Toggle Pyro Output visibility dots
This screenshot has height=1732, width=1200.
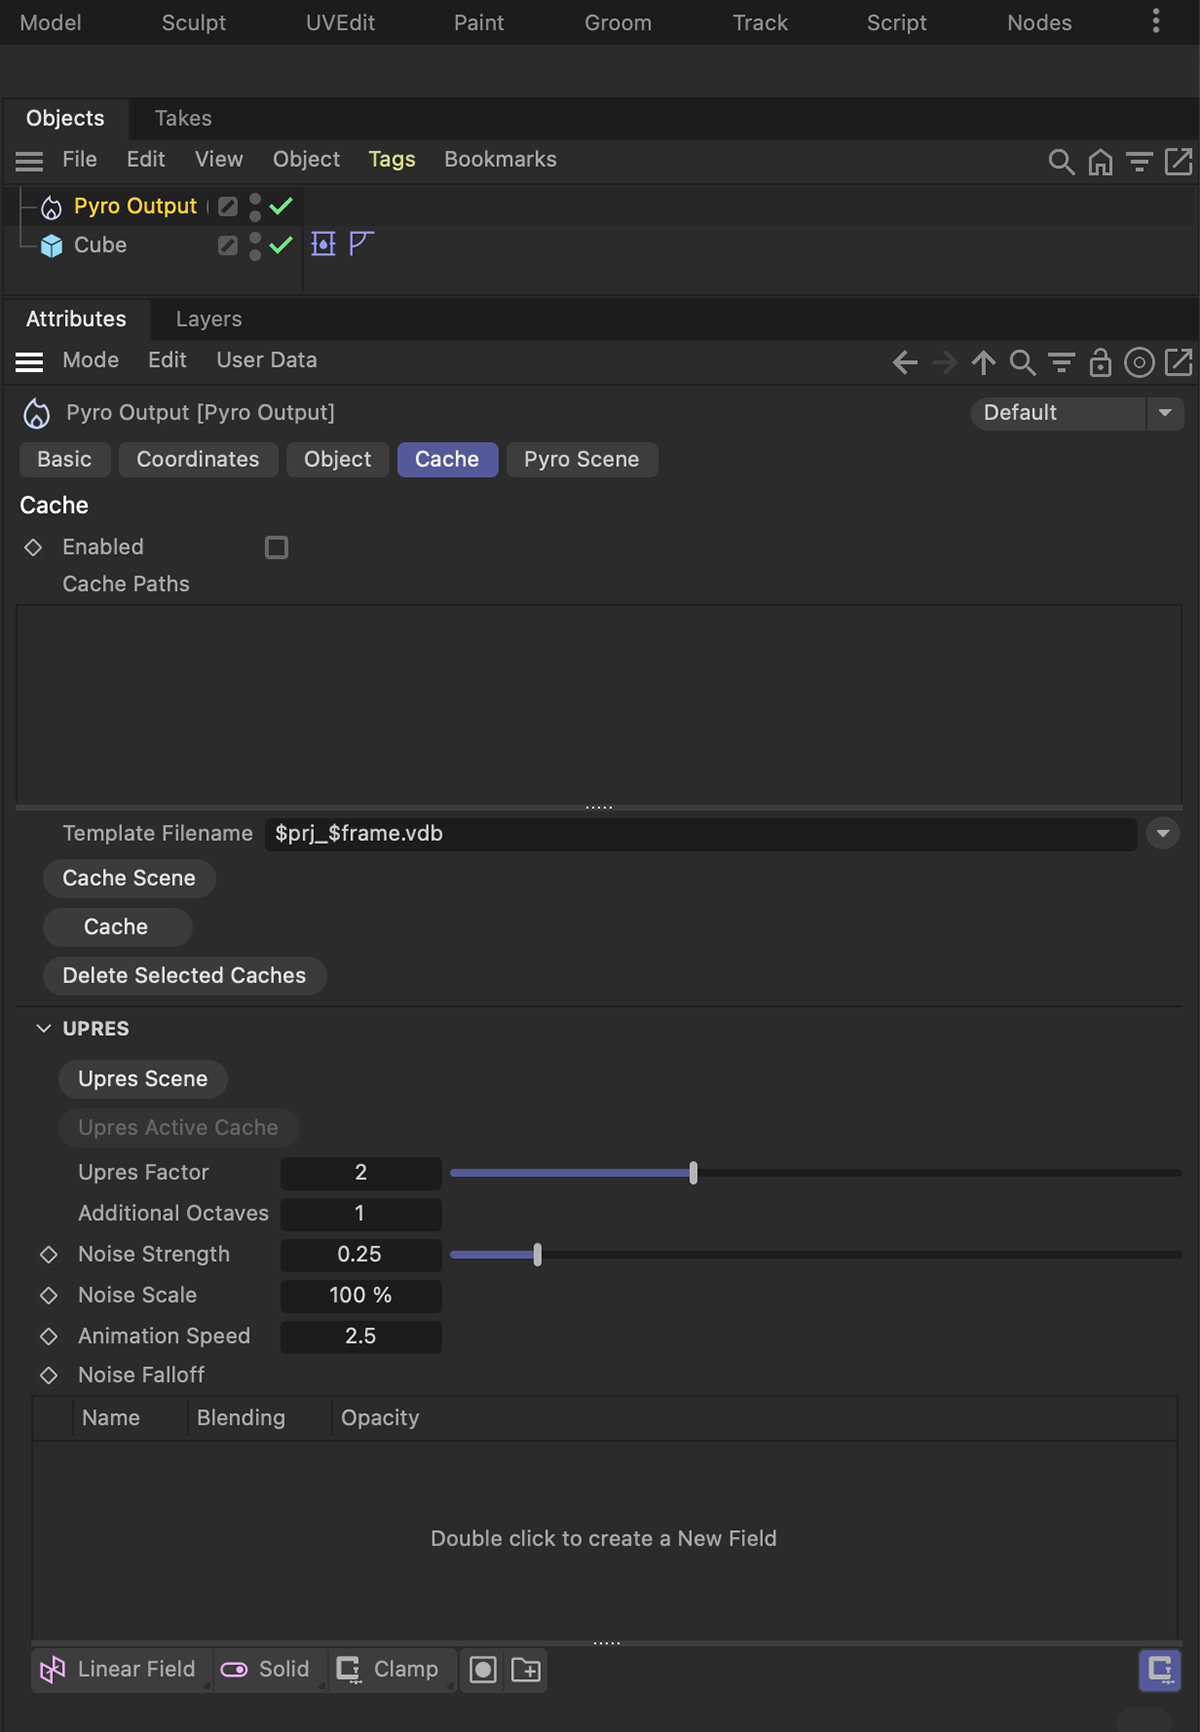click(255, 206)
